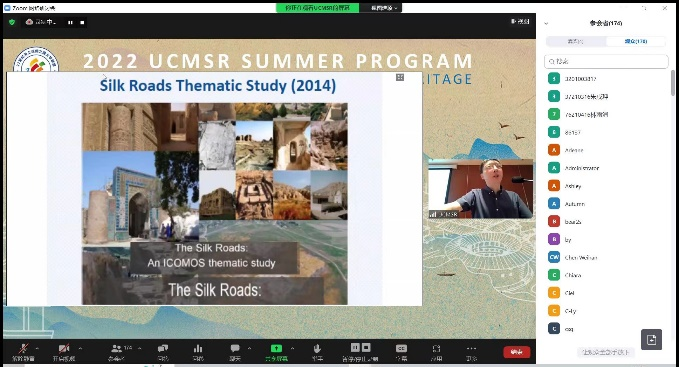Click the green Share Screen icon
The height and width of the screenshot is (367, 679).
coord(276,348)
